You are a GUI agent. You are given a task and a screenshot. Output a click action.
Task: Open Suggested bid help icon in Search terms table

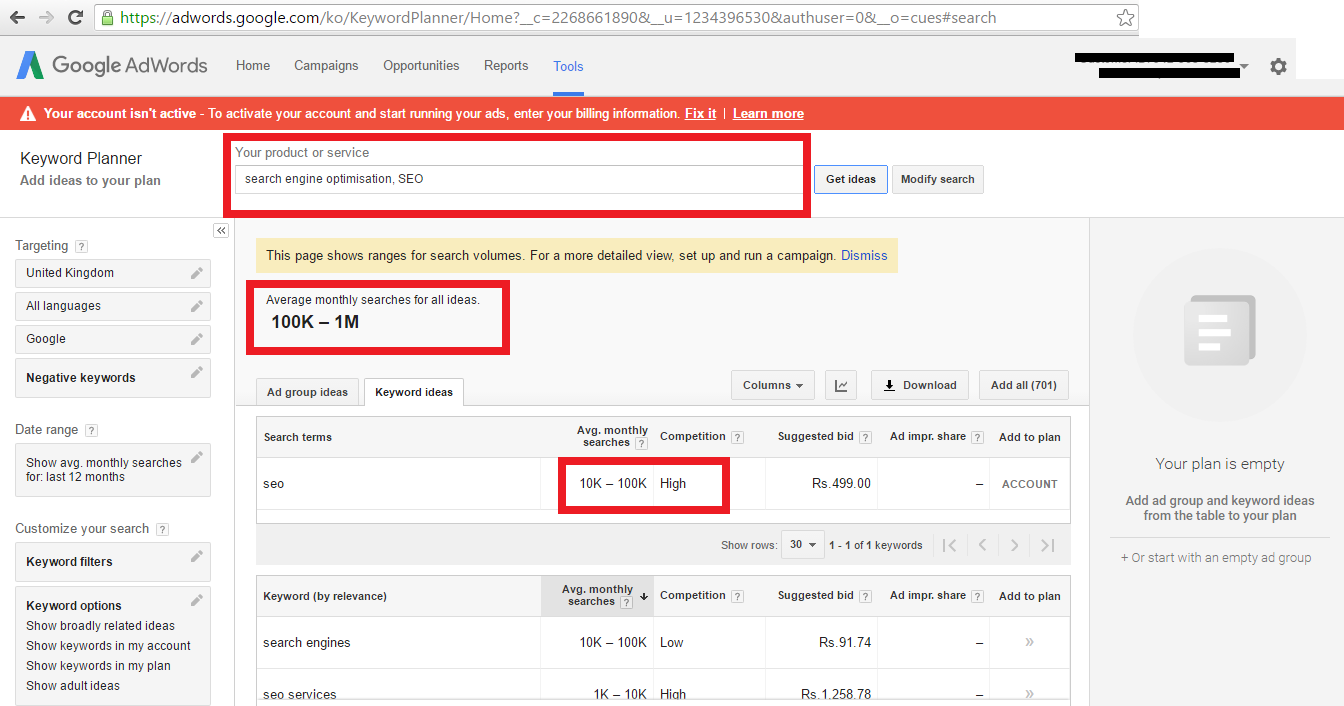[865, 437]
